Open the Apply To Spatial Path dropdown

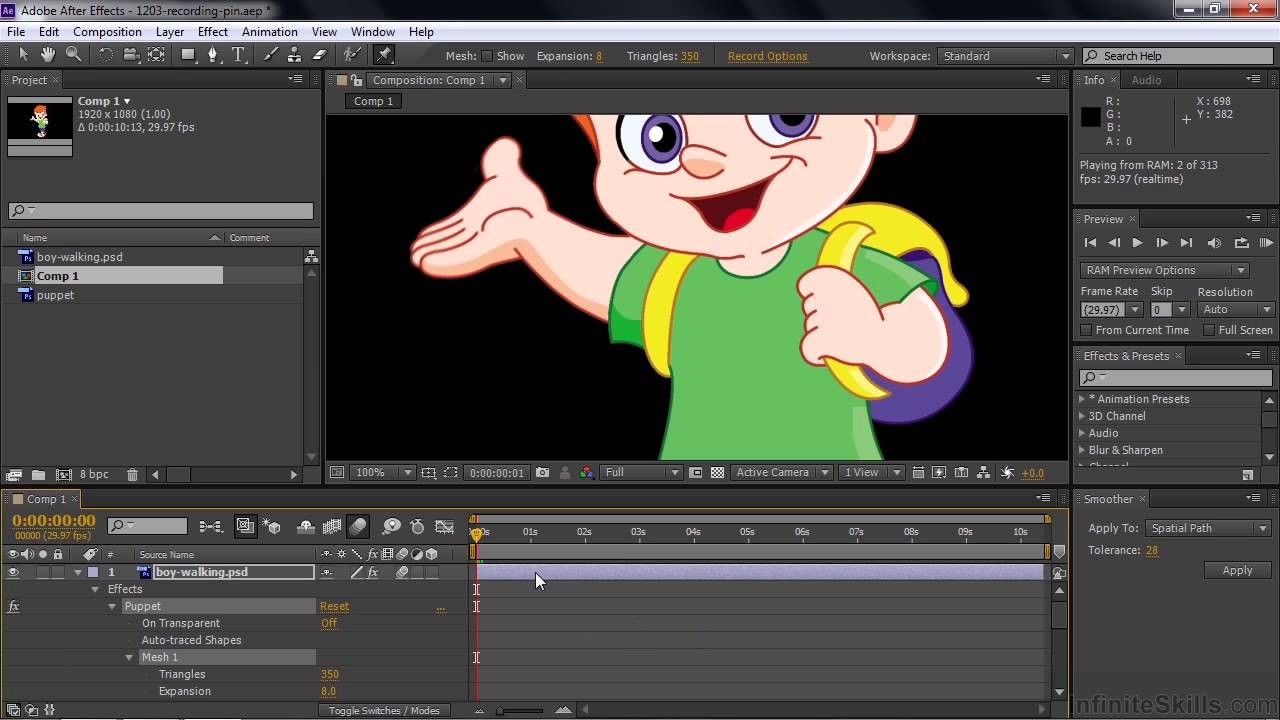1207,528
